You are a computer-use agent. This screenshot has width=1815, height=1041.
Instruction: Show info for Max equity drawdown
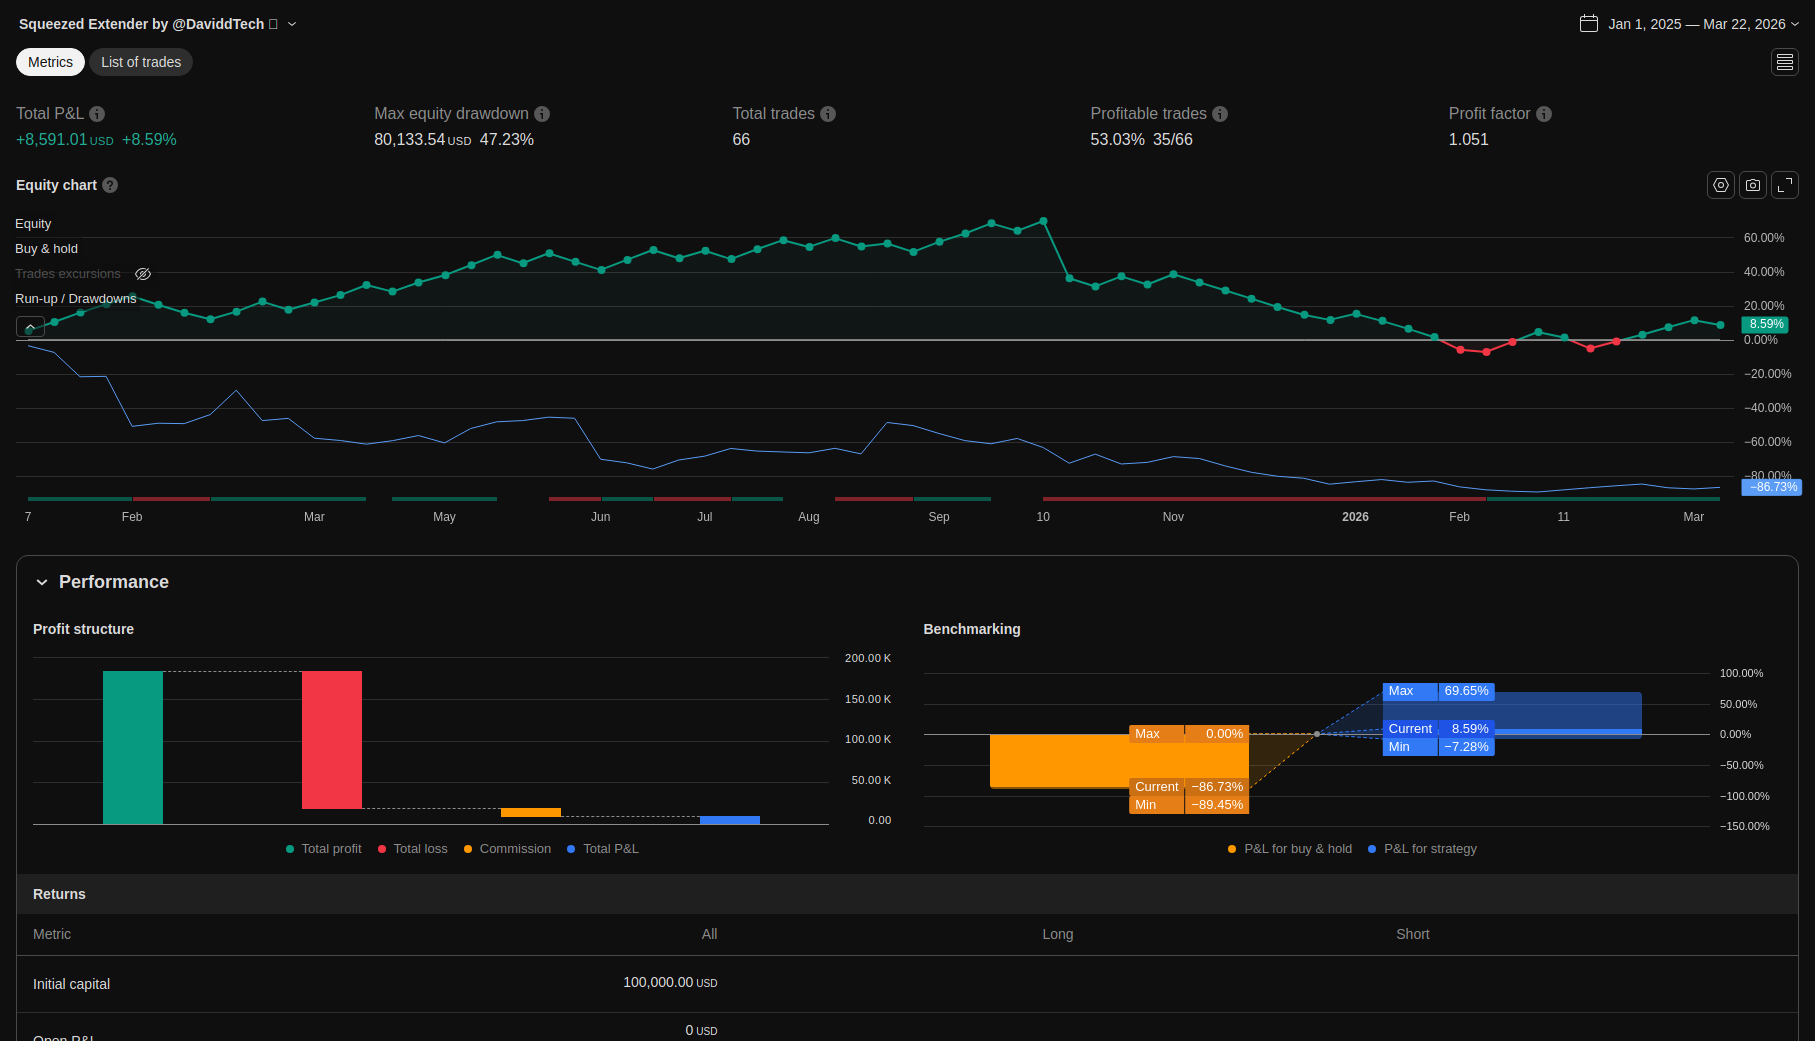(542, 114)
